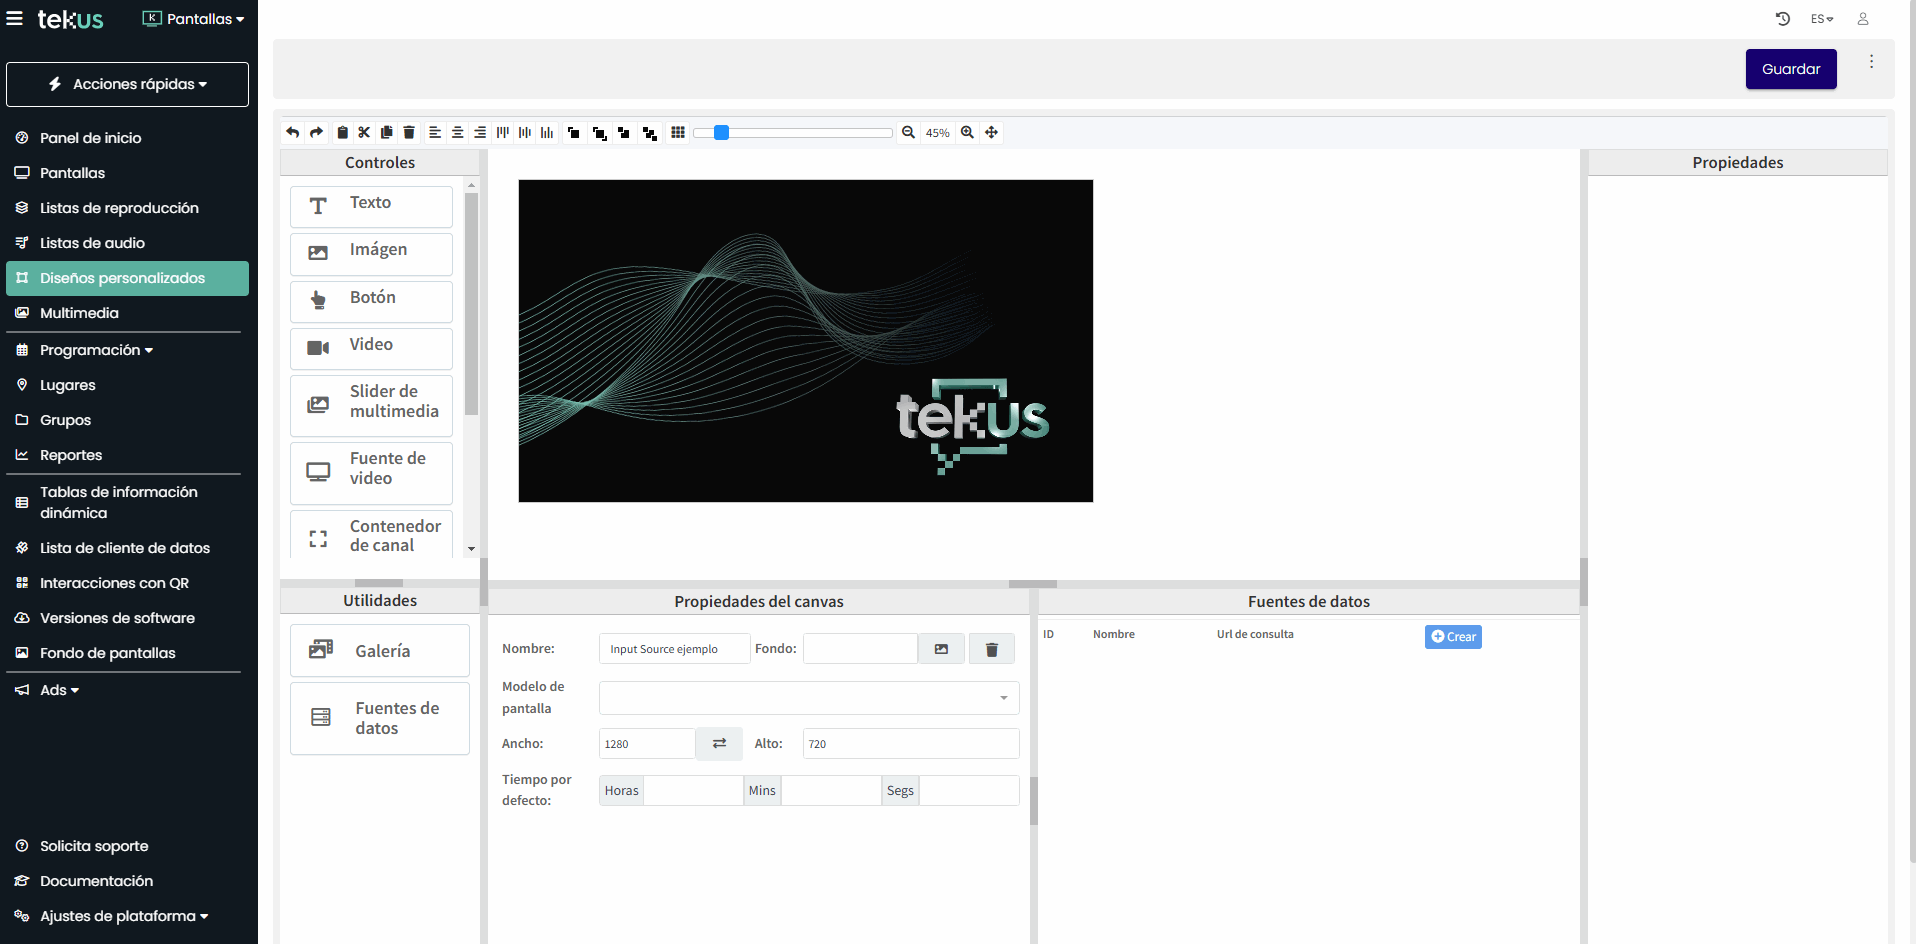This screenshot has height=944, width=1916.
Task: Open Multimedia from the sidebar
Action: (79, 313)
